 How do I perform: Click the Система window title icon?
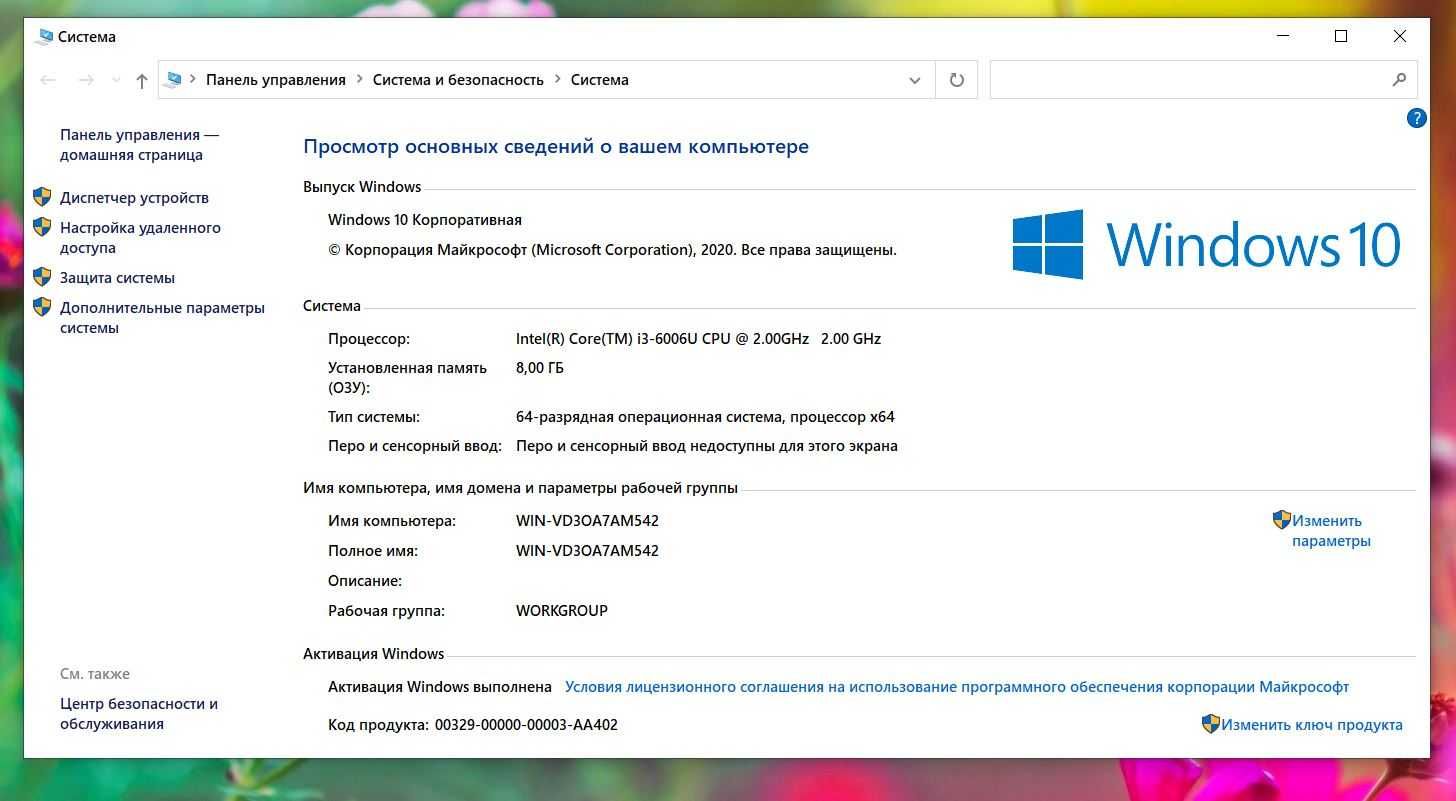coord(44,37)
